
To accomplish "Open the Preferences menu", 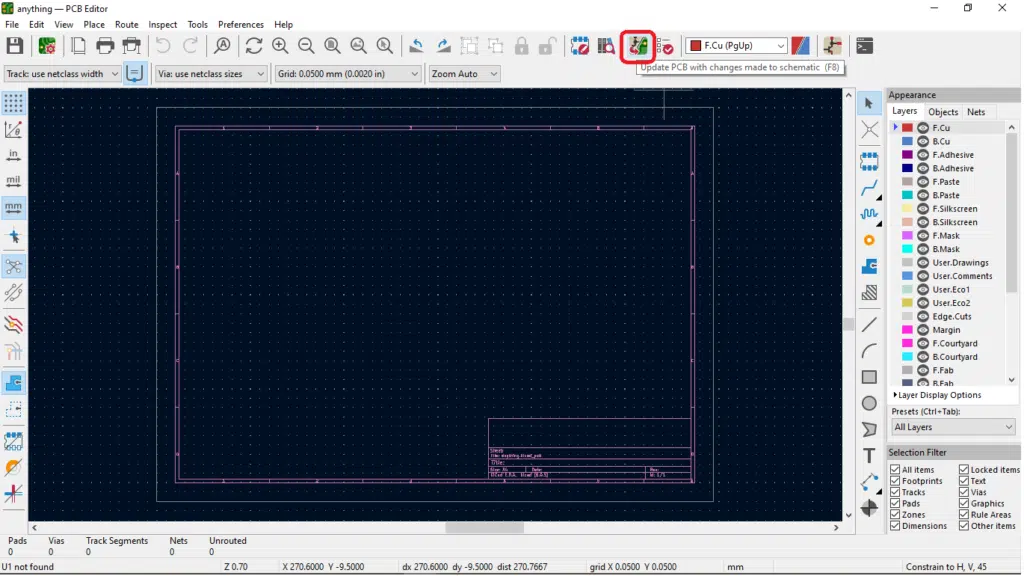I will coord(241,24).
